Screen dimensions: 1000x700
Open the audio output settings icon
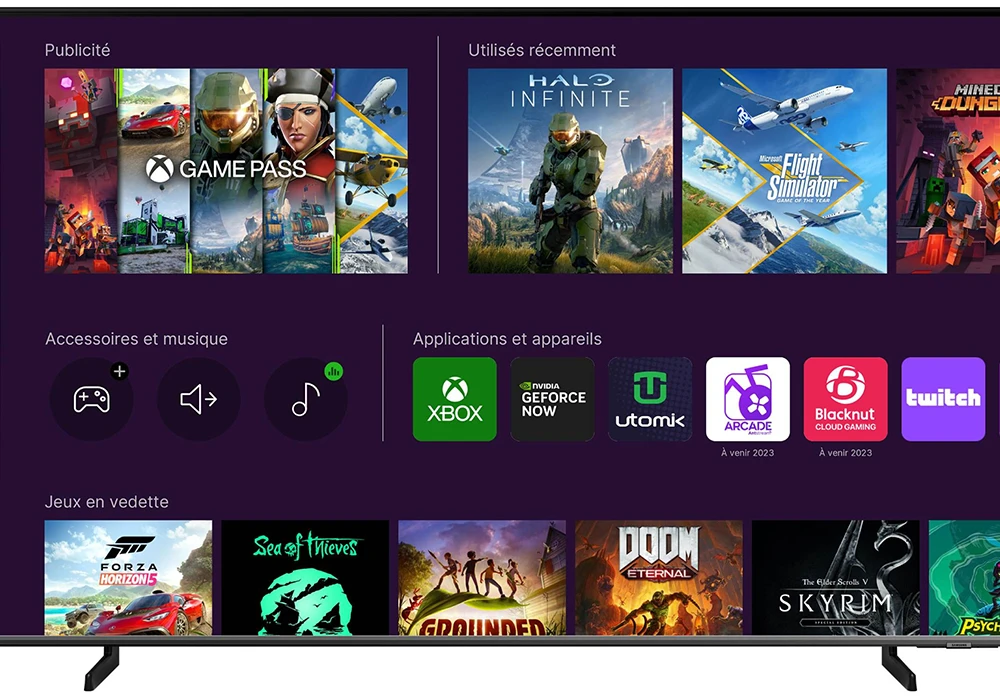198,400
